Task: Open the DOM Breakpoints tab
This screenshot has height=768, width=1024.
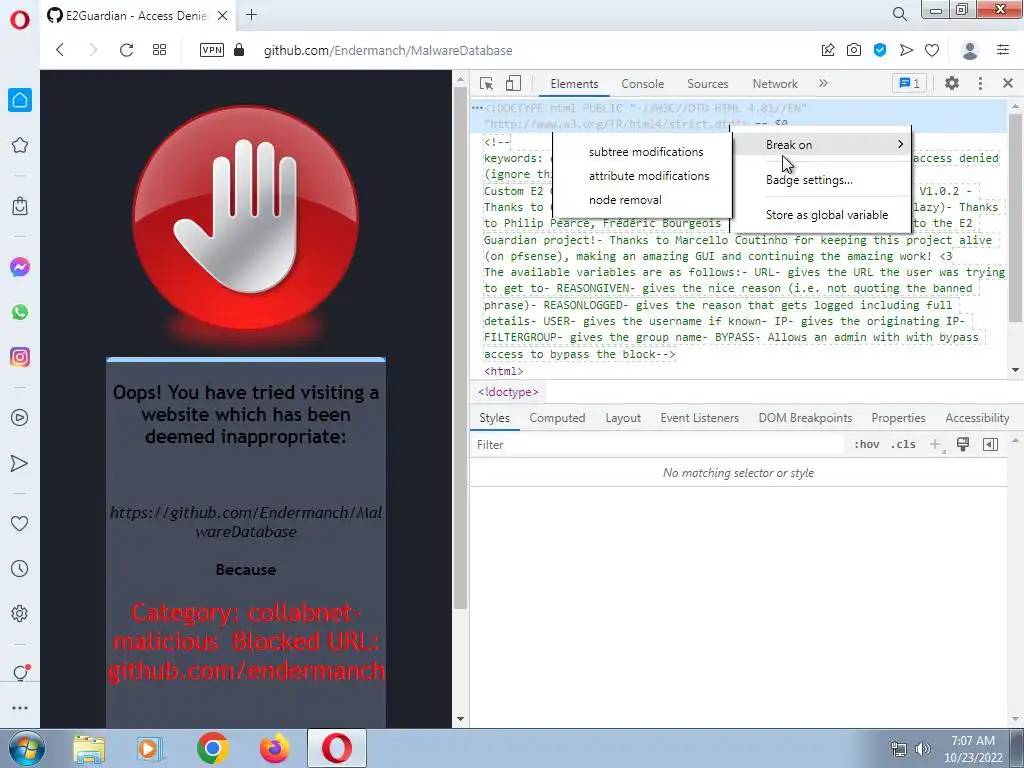Action: click(805, 418)
